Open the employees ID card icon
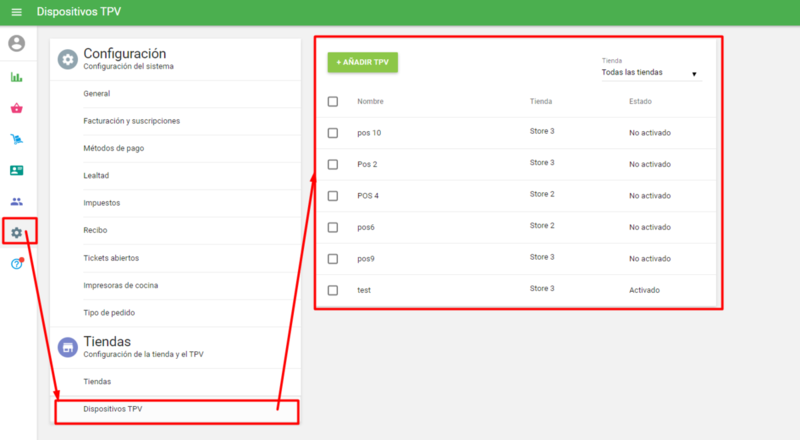Screen dimensions: 800x440 point(16,170)
